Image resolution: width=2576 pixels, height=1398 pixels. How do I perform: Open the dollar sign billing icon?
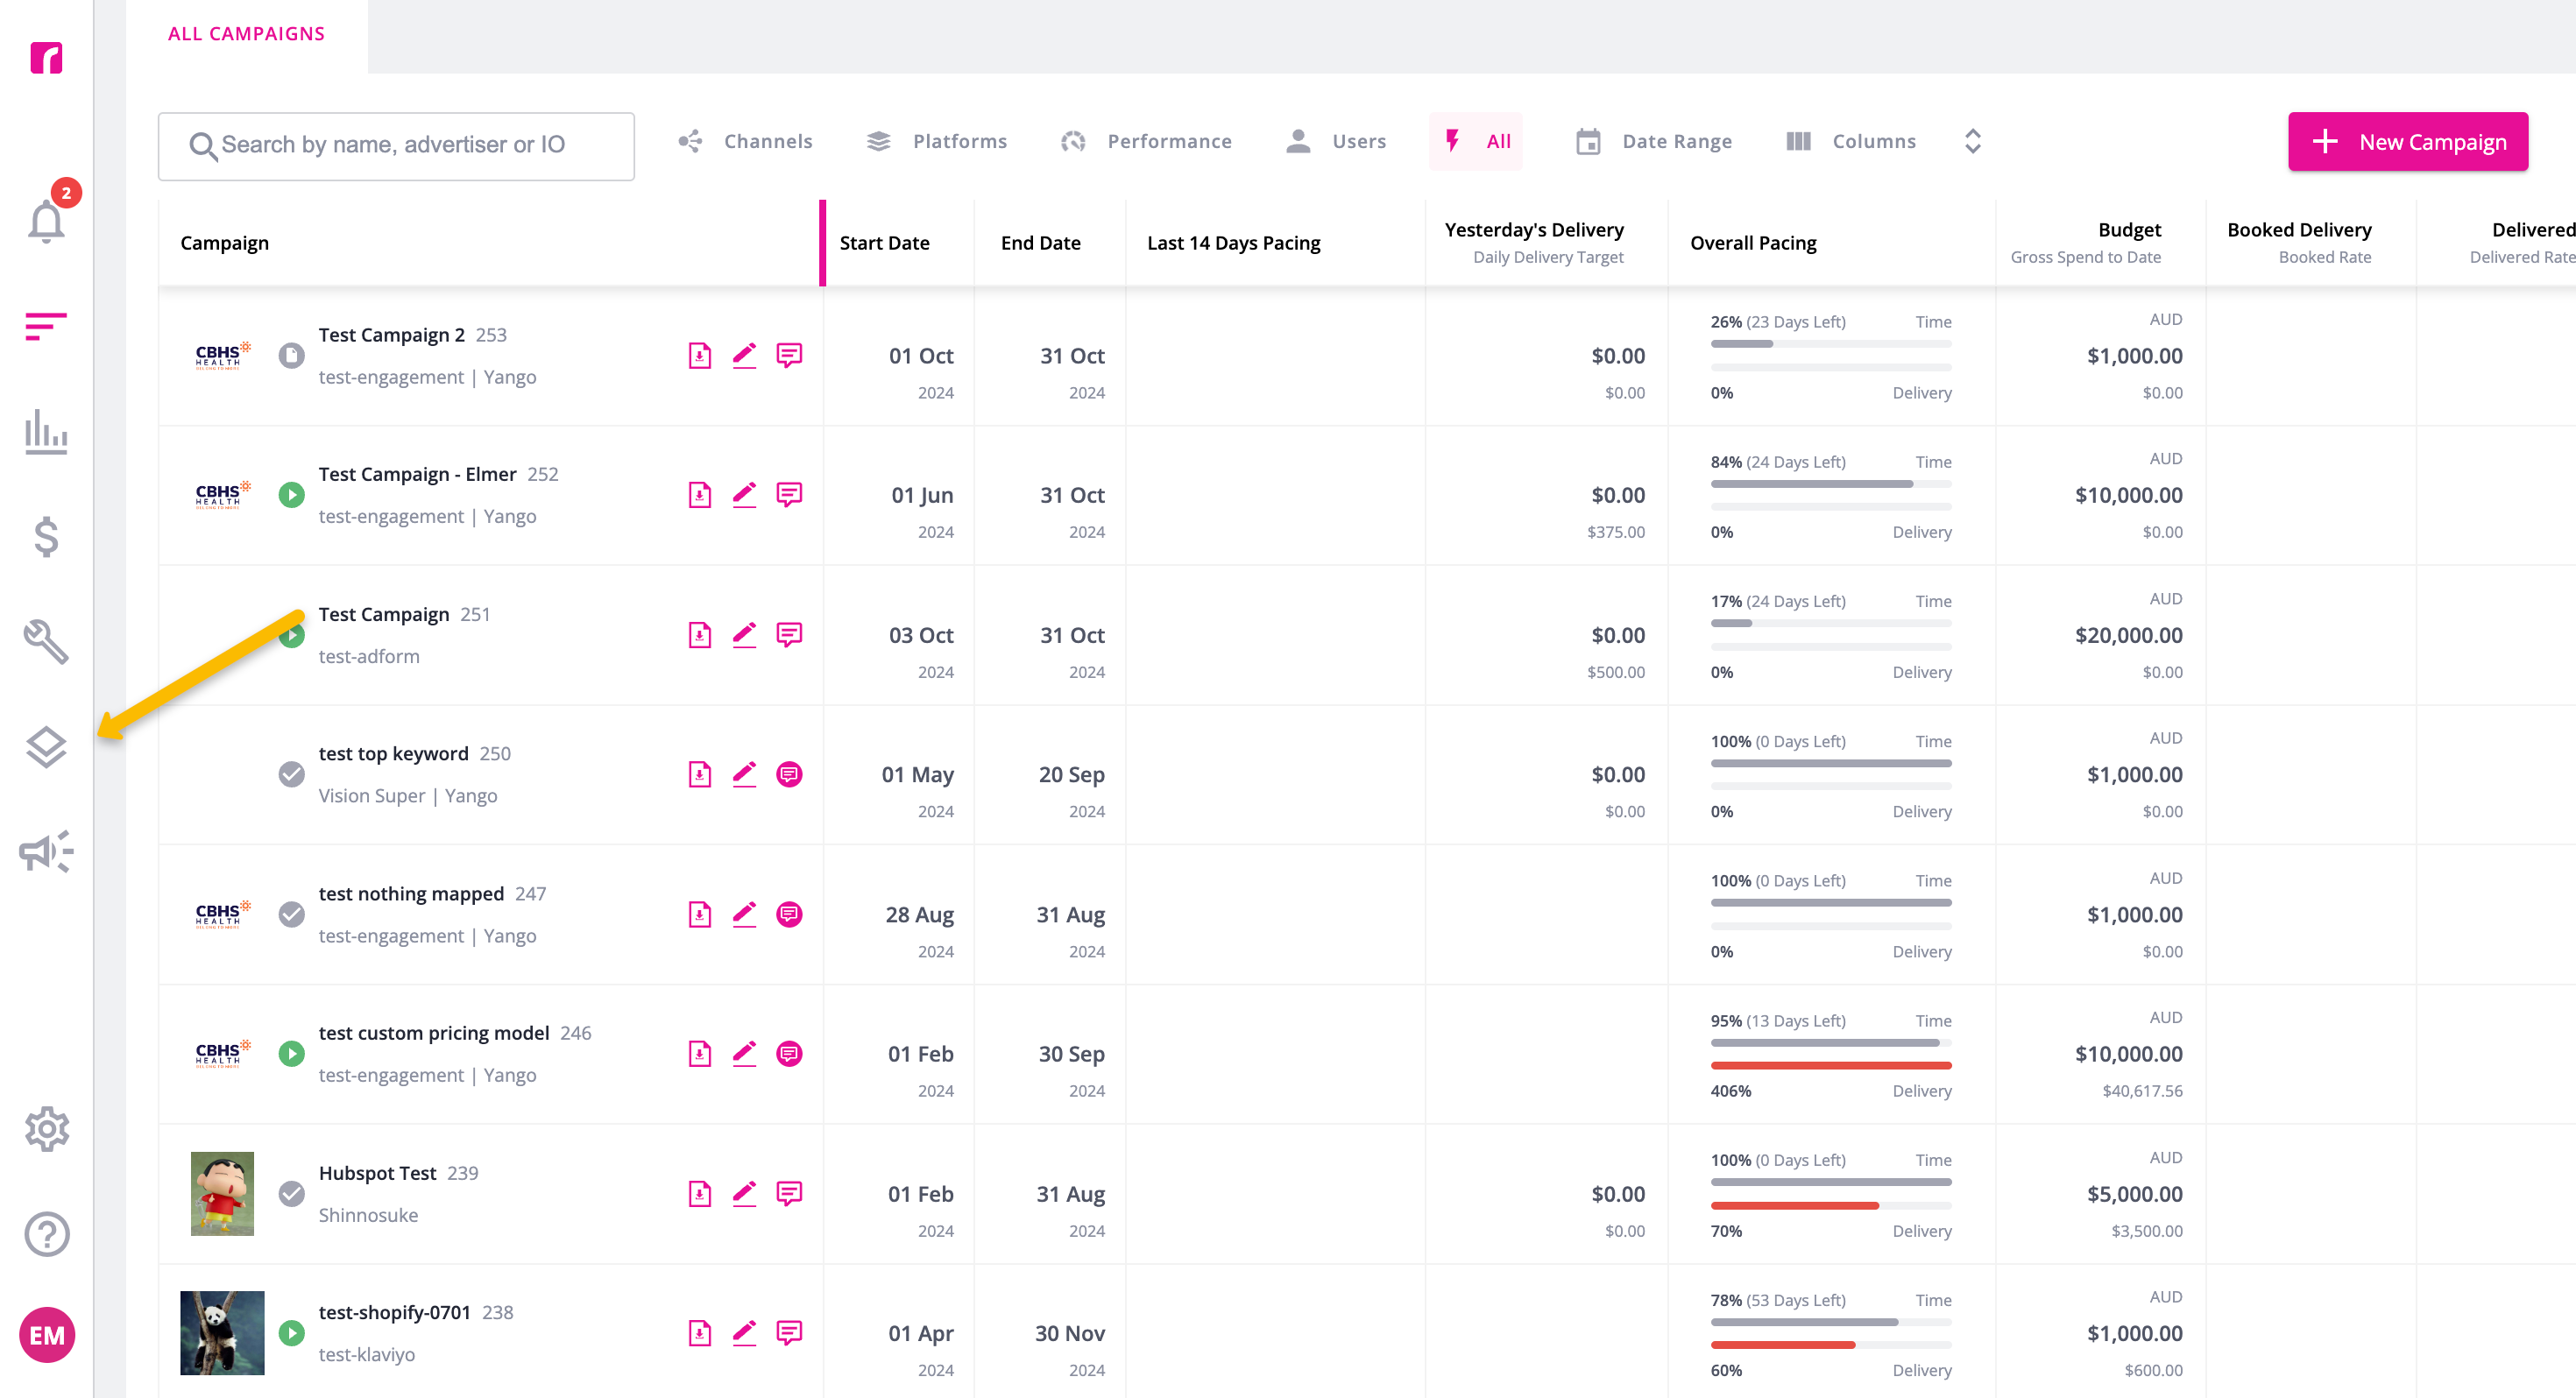(46, 536)
